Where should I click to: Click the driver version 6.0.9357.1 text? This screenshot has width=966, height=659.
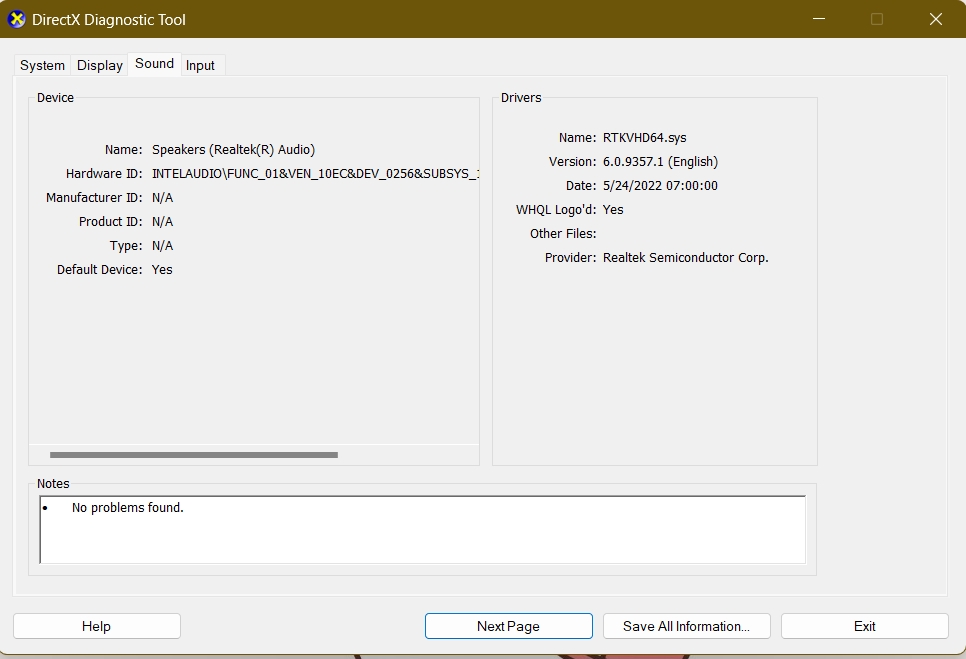click(x=660, y=162)
